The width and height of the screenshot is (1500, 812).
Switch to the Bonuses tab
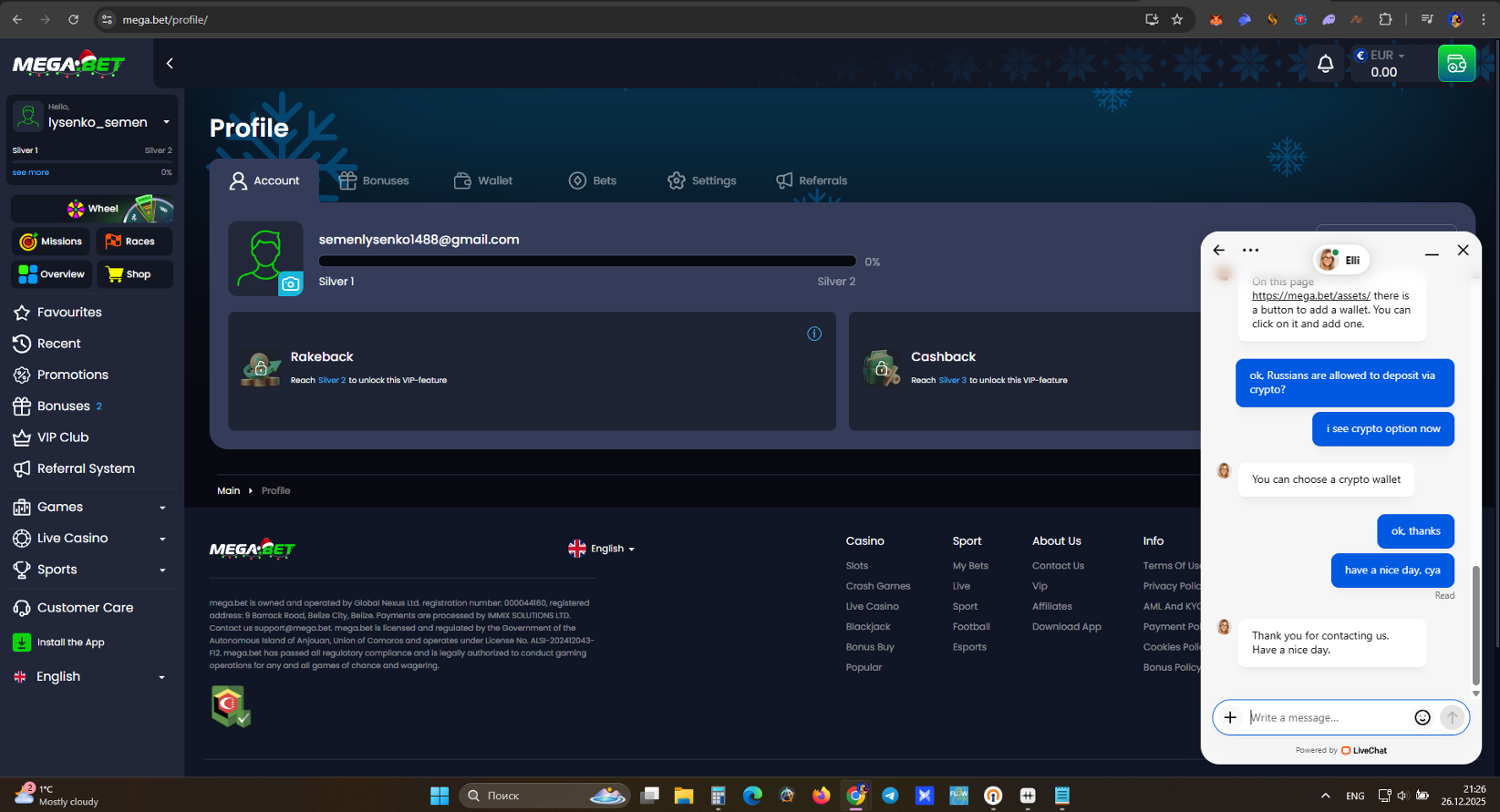374,181
